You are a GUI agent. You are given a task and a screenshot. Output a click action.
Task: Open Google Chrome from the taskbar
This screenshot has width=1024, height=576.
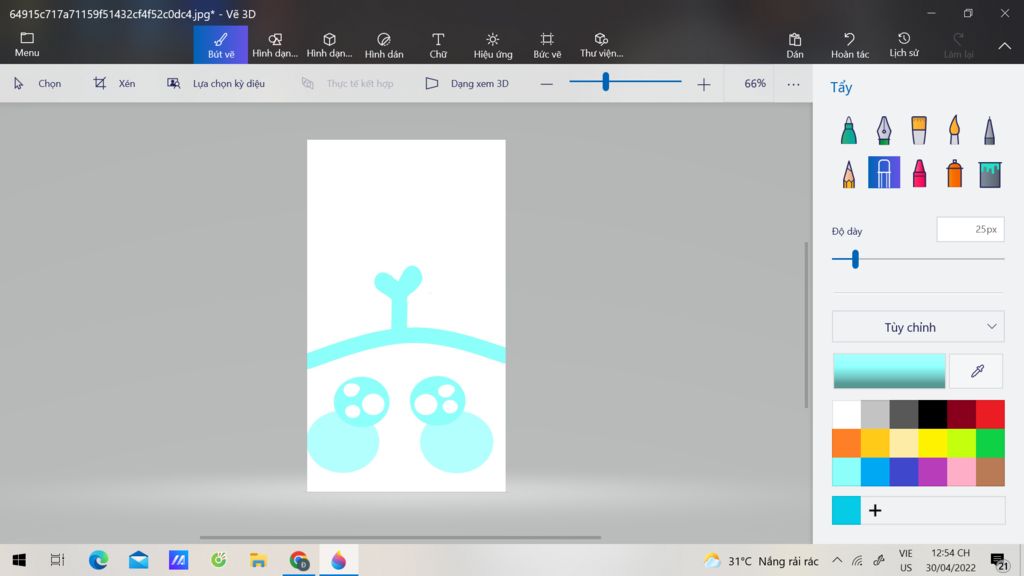(299, 560)
